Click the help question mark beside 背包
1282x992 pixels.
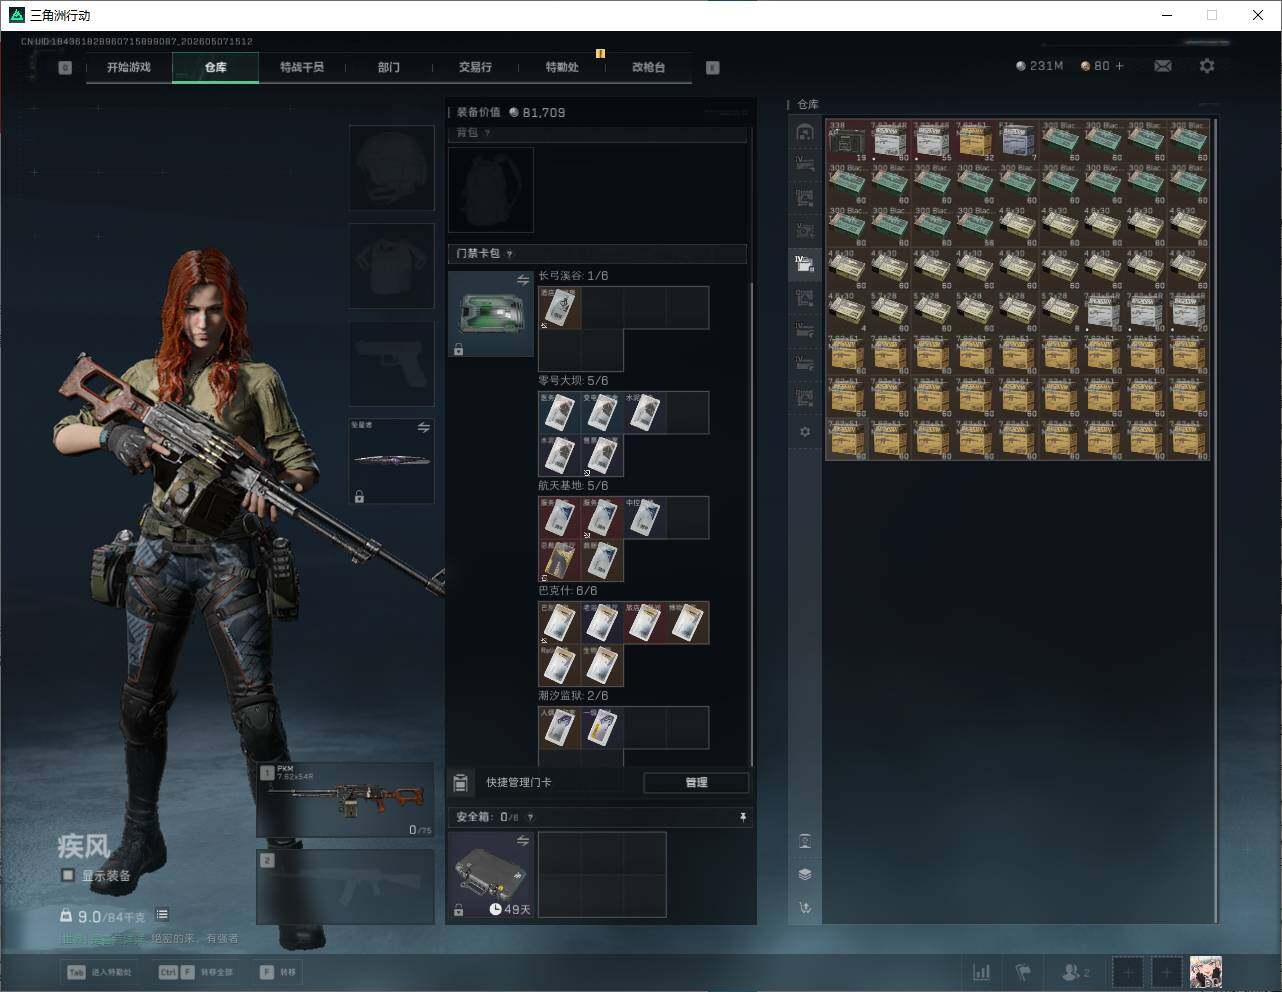coord(488,133)
